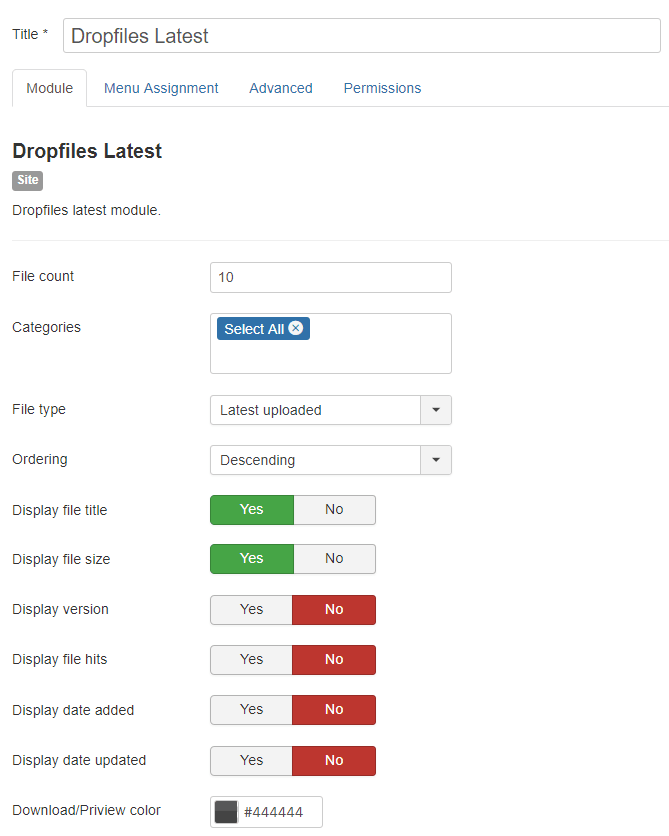669x836 pixels.
Task: Click the Site badge label
Action: pos(27,181)
